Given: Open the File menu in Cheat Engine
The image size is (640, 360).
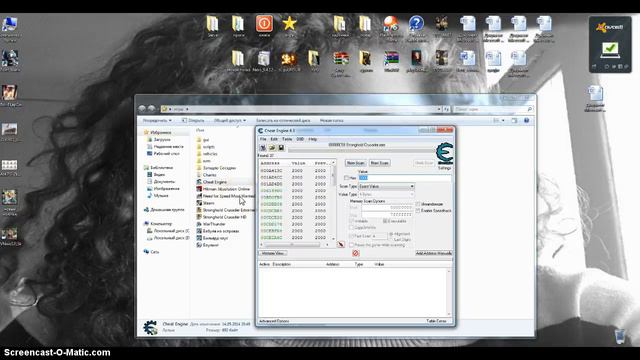Looking at the screenshot, I should tap(263, 139).
